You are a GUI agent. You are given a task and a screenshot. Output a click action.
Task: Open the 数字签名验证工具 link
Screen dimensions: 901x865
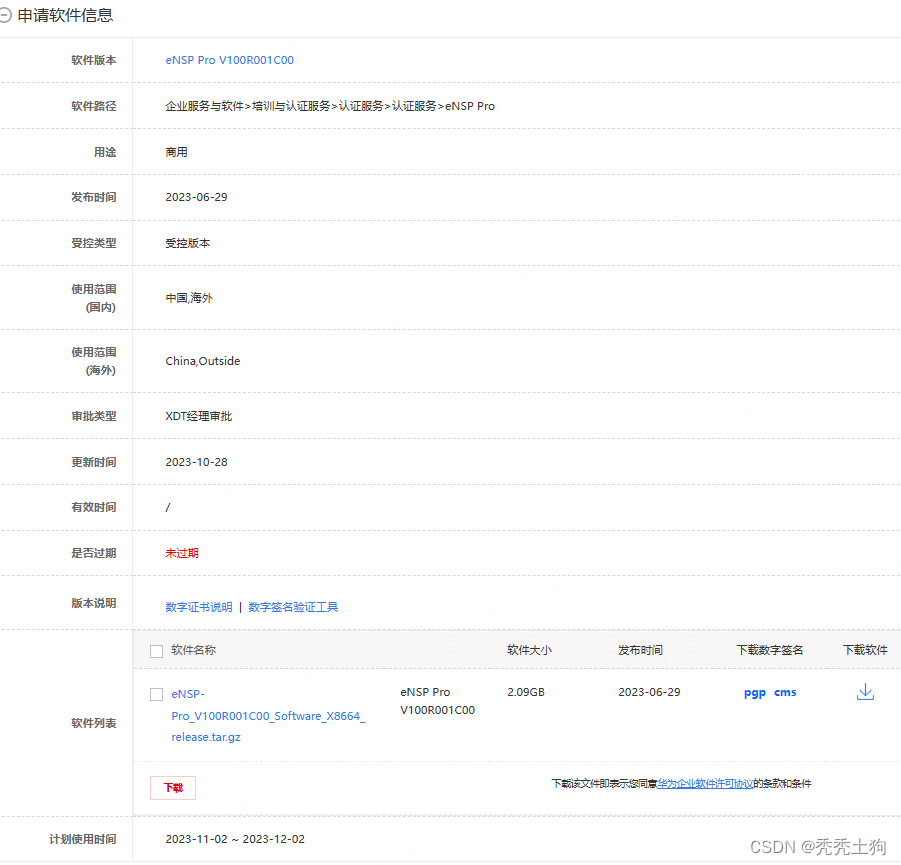point(293,608)
